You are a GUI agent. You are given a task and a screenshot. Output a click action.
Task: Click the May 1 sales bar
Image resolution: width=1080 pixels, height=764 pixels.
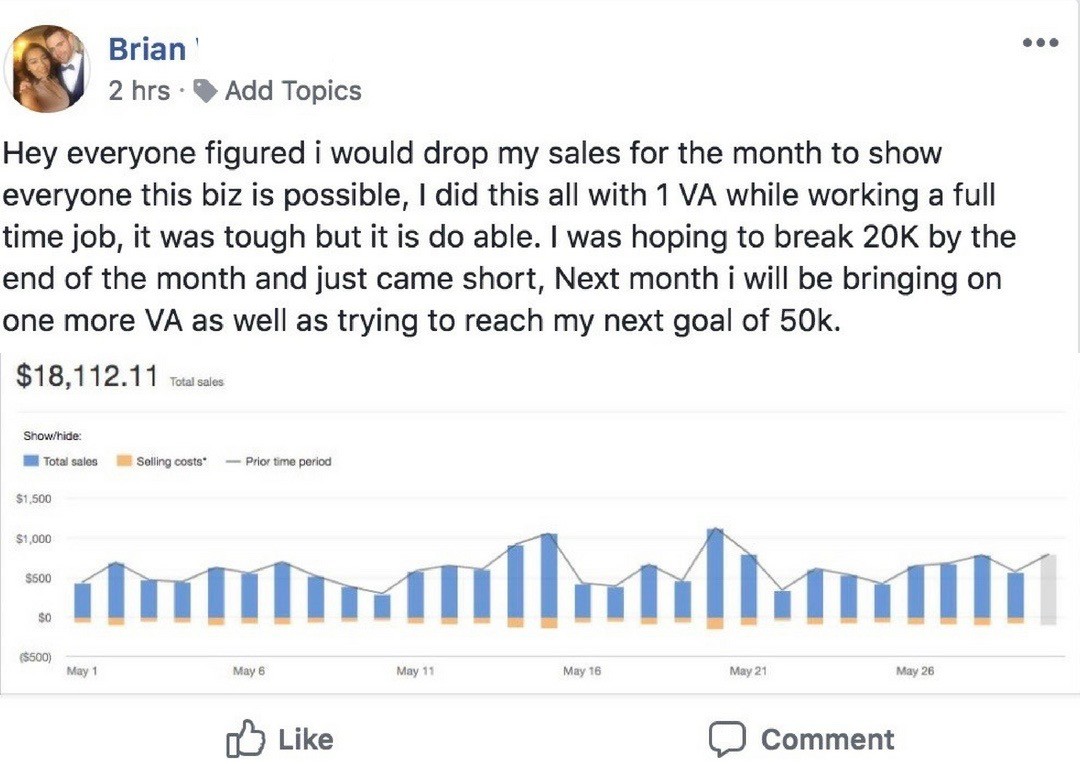tap(83, 600)
